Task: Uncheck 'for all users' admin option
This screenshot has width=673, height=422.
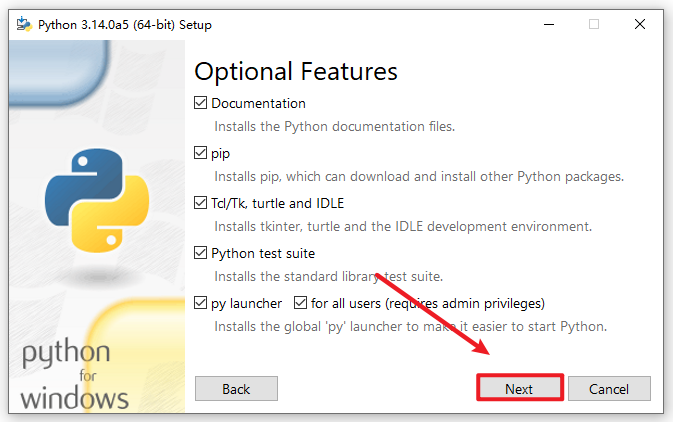Action: pyautogui.click(x=300, y=303)
